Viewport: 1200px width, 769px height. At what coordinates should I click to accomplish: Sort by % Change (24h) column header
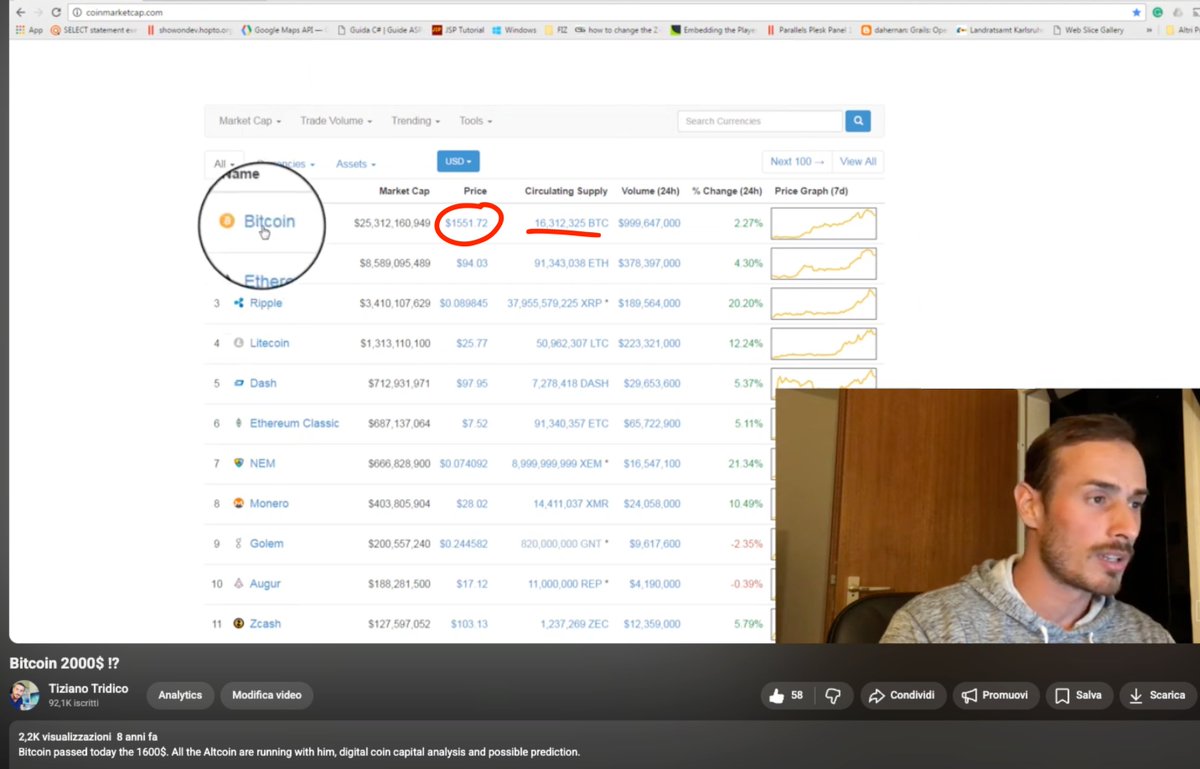[x=727, y=191]
